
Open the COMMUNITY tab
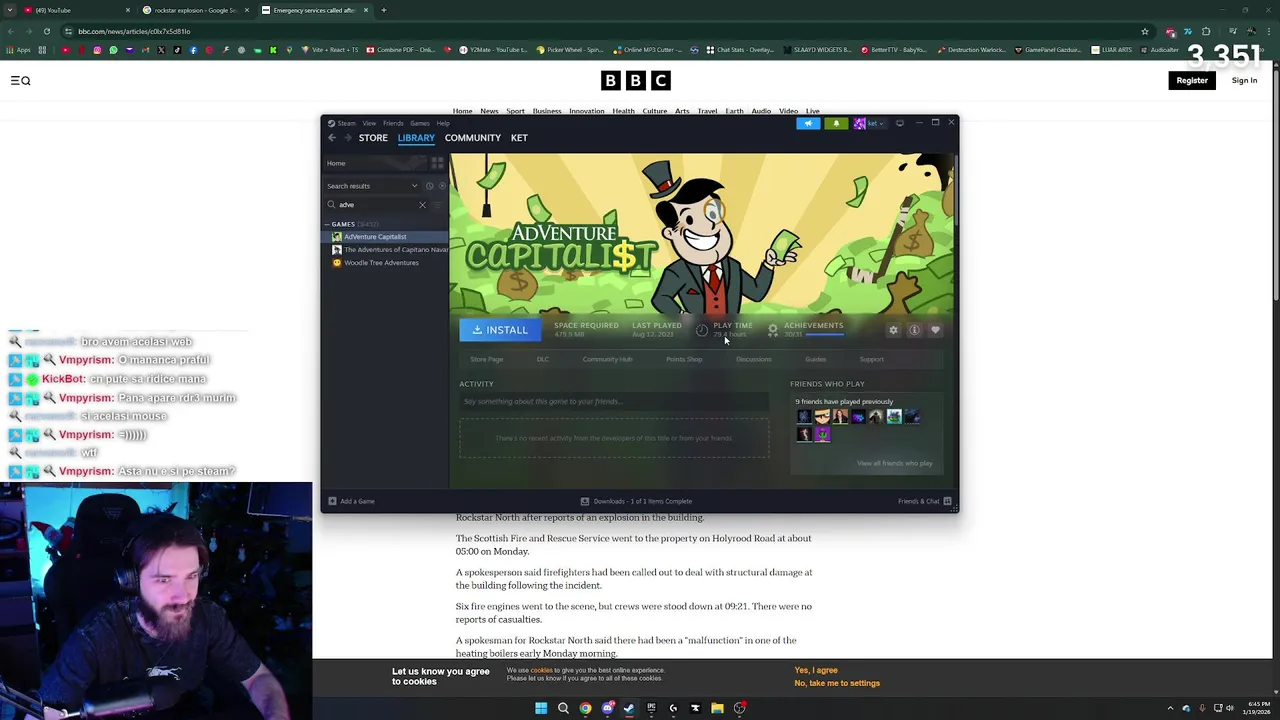click(473, 138)
